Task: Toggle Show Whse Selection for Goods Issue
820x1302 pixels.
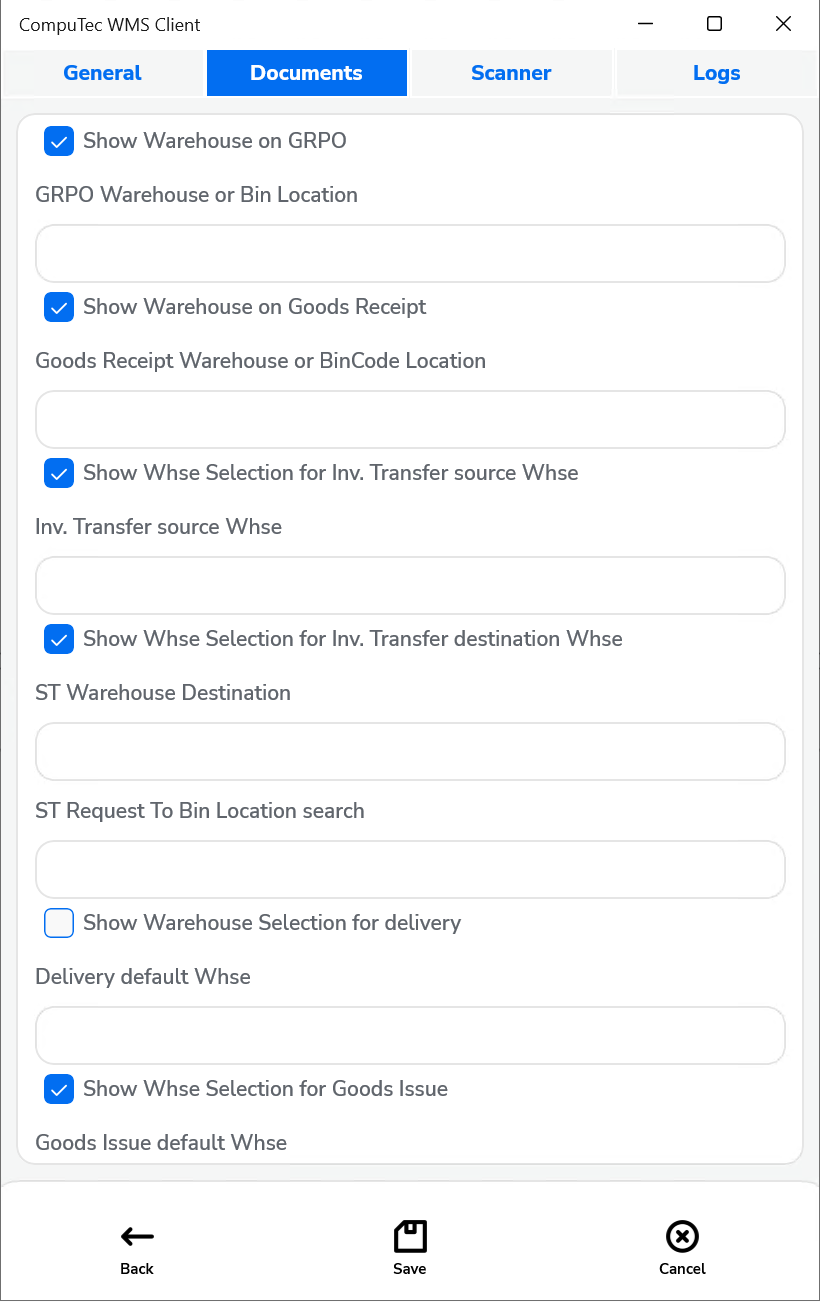Action: (58, 1089)
